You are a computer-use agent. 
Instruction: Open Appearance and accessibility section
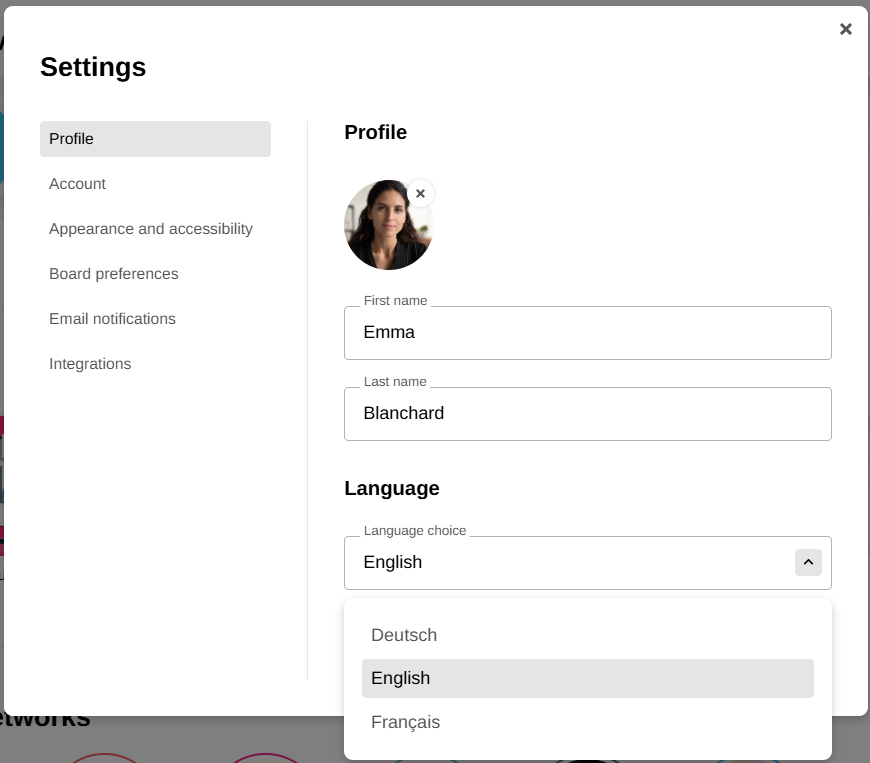tap(151, 229)
